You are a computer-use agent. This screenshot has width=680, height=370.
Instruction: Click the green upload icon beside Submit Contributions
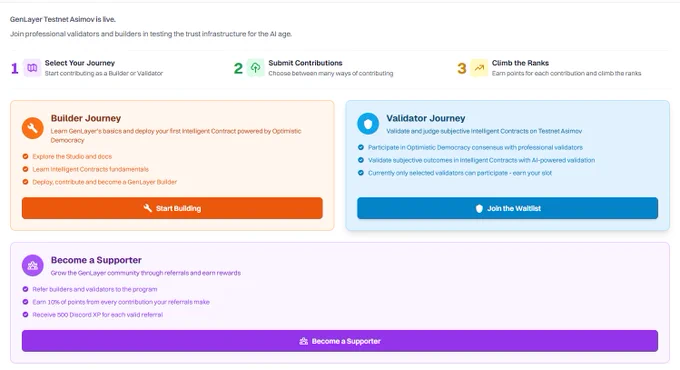255,68
